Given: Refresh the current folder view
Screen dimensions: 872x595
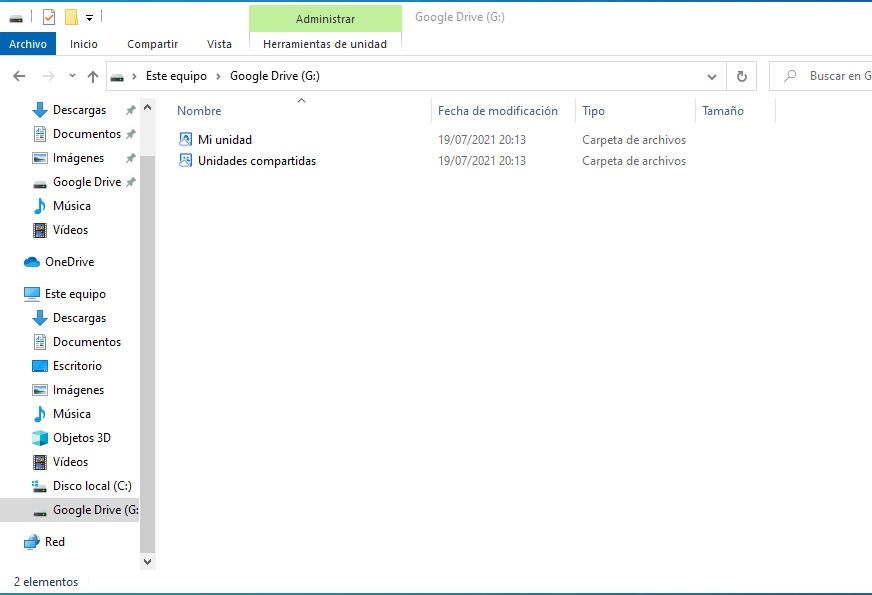Looking at the screenshot, I should coord(741,76).
